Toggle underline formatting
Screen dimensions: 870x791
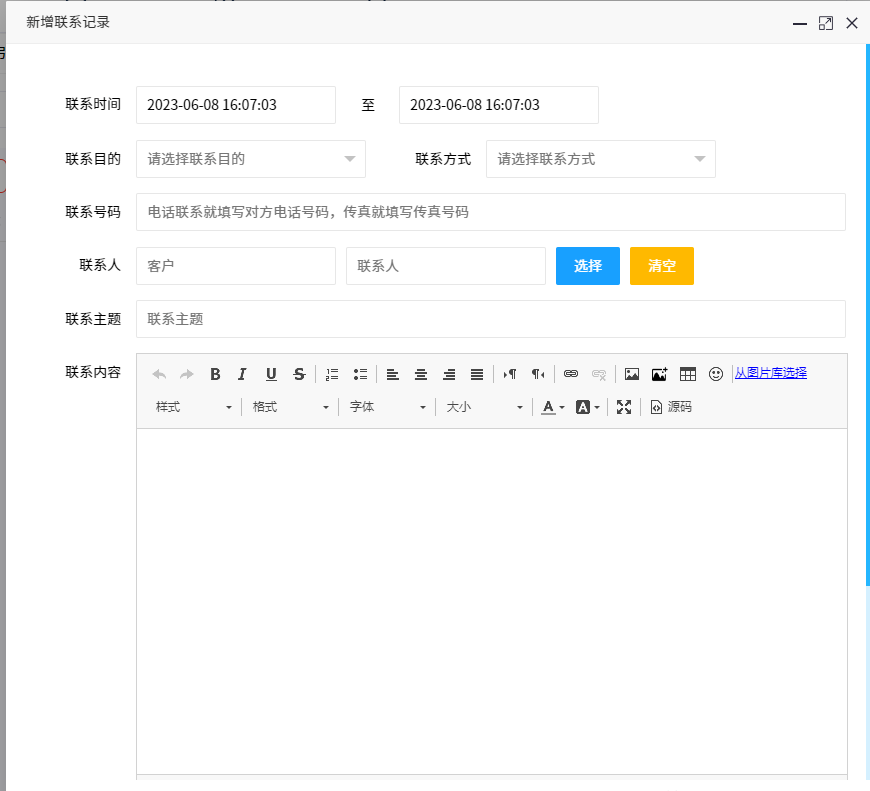point(271,374)
